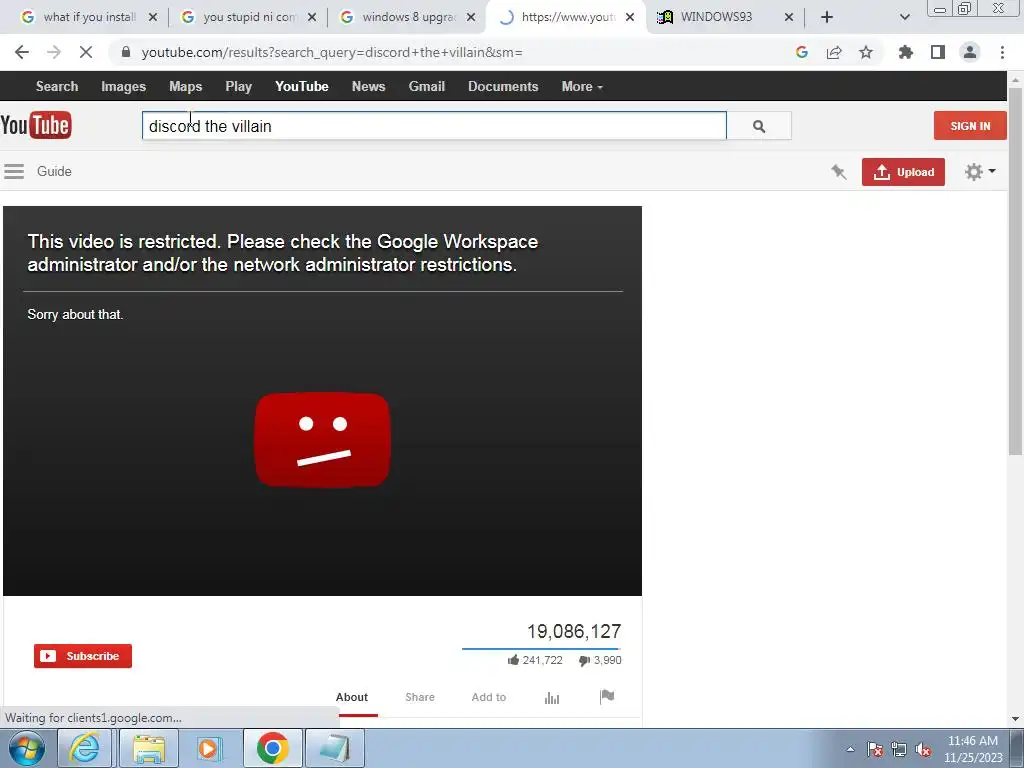
Task: Bookmark this page with the star
Action: pos(866,52)
